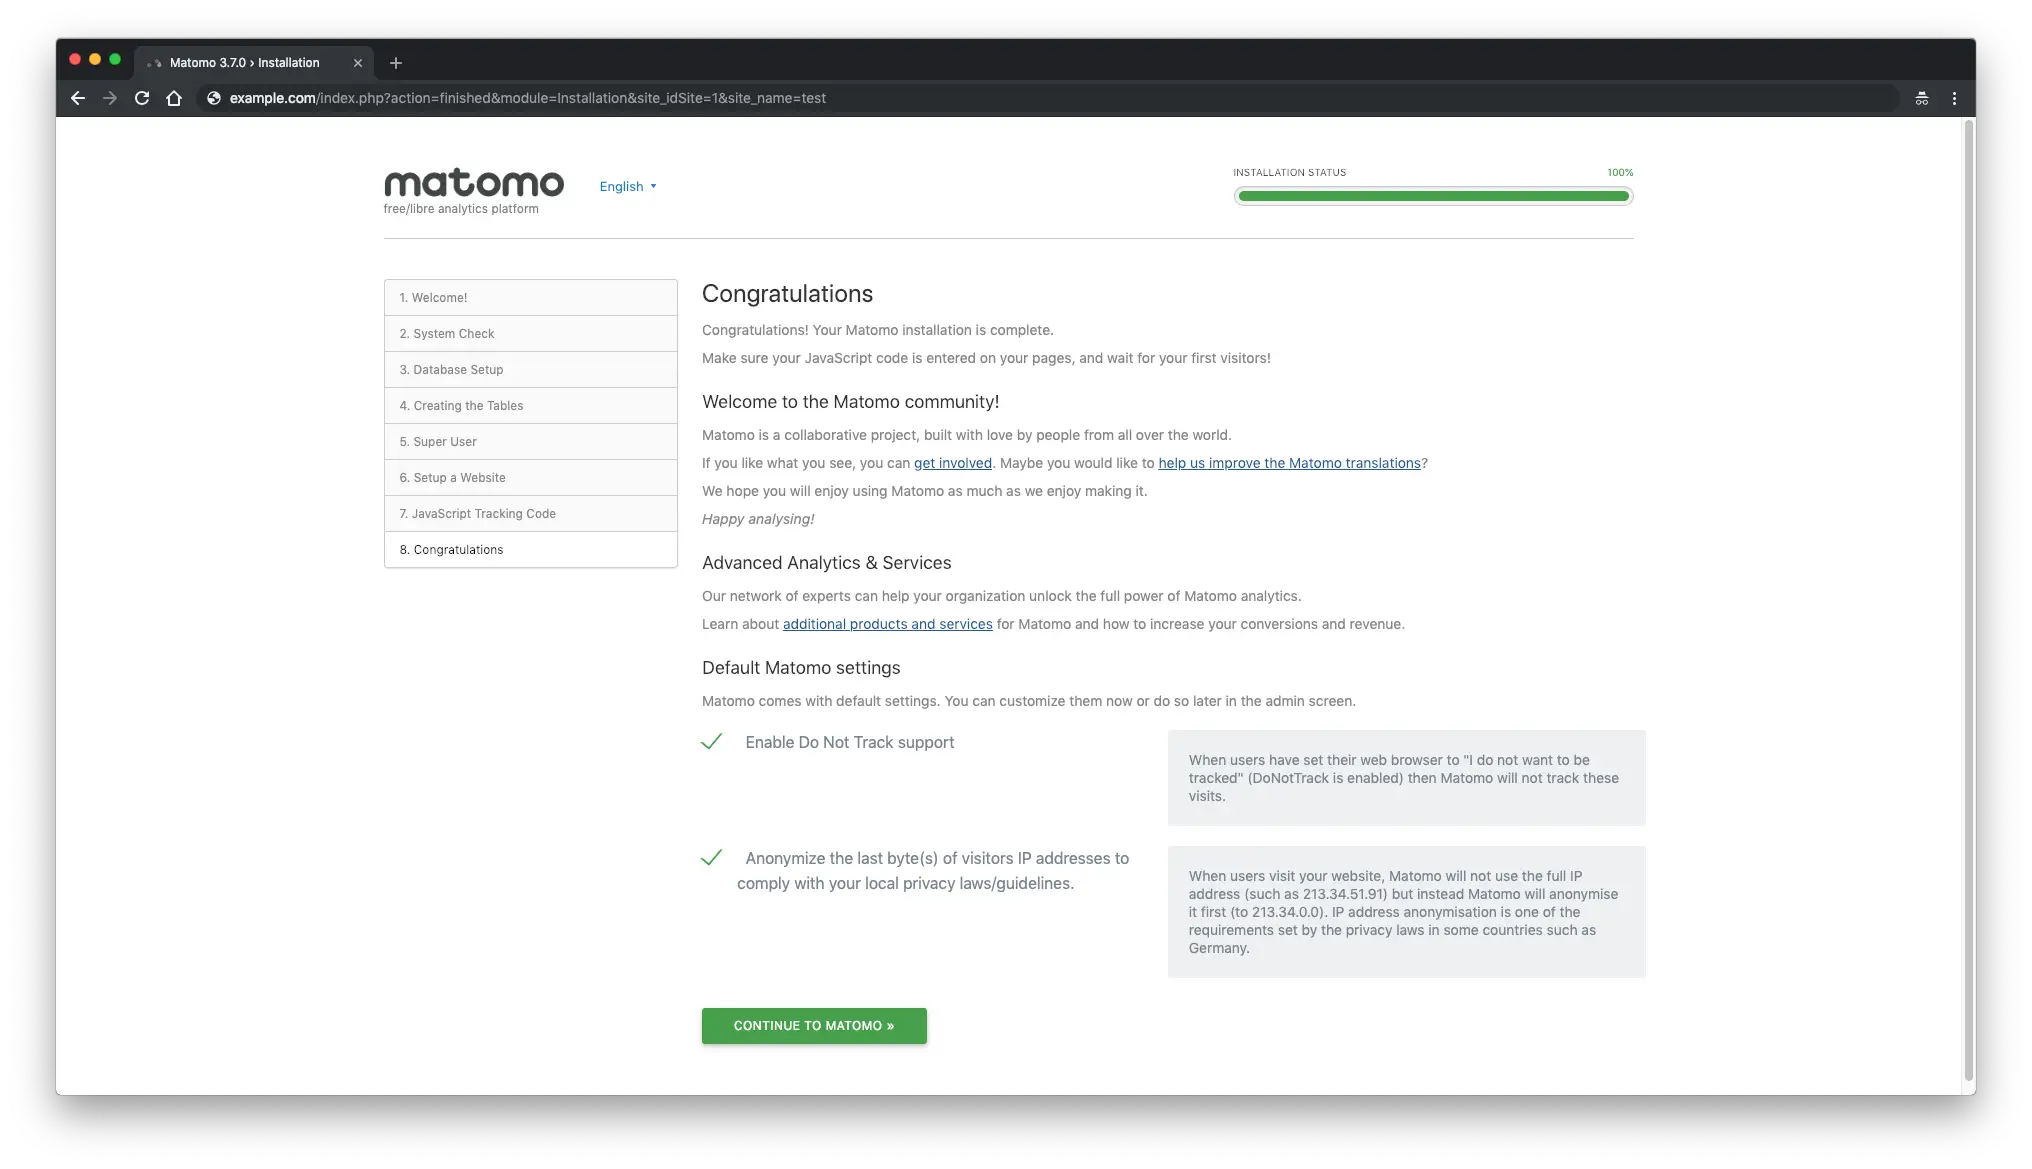Toggle the anonymize visitors IP addresses checkbox
The width and height of the screenshot is (2032, 1169).
tap(711, 858)
